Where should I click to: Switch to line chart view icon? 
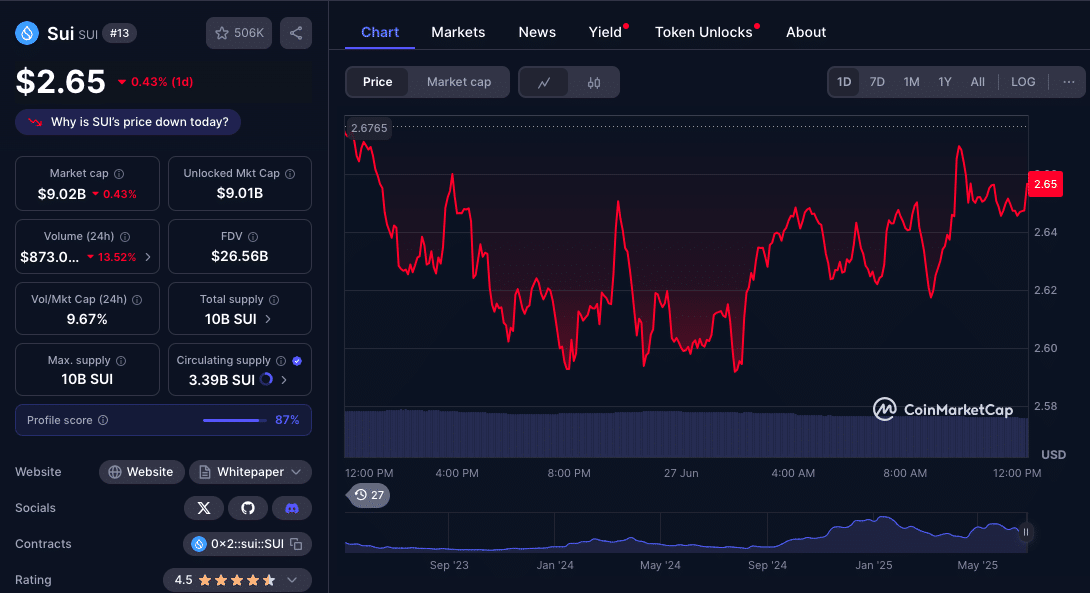[x=544, y=82]
